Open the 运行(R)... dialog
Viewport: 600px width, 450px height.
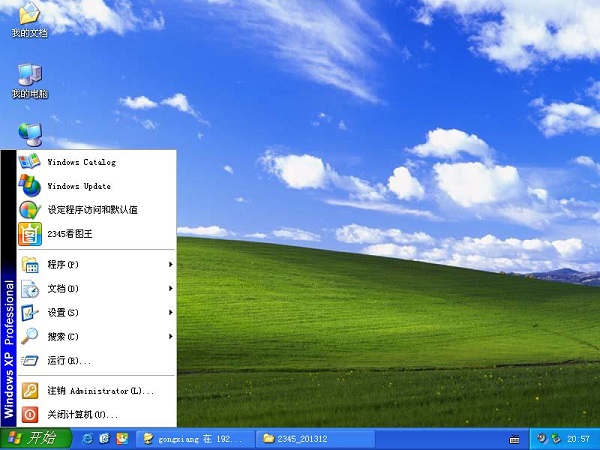(69, 360)
